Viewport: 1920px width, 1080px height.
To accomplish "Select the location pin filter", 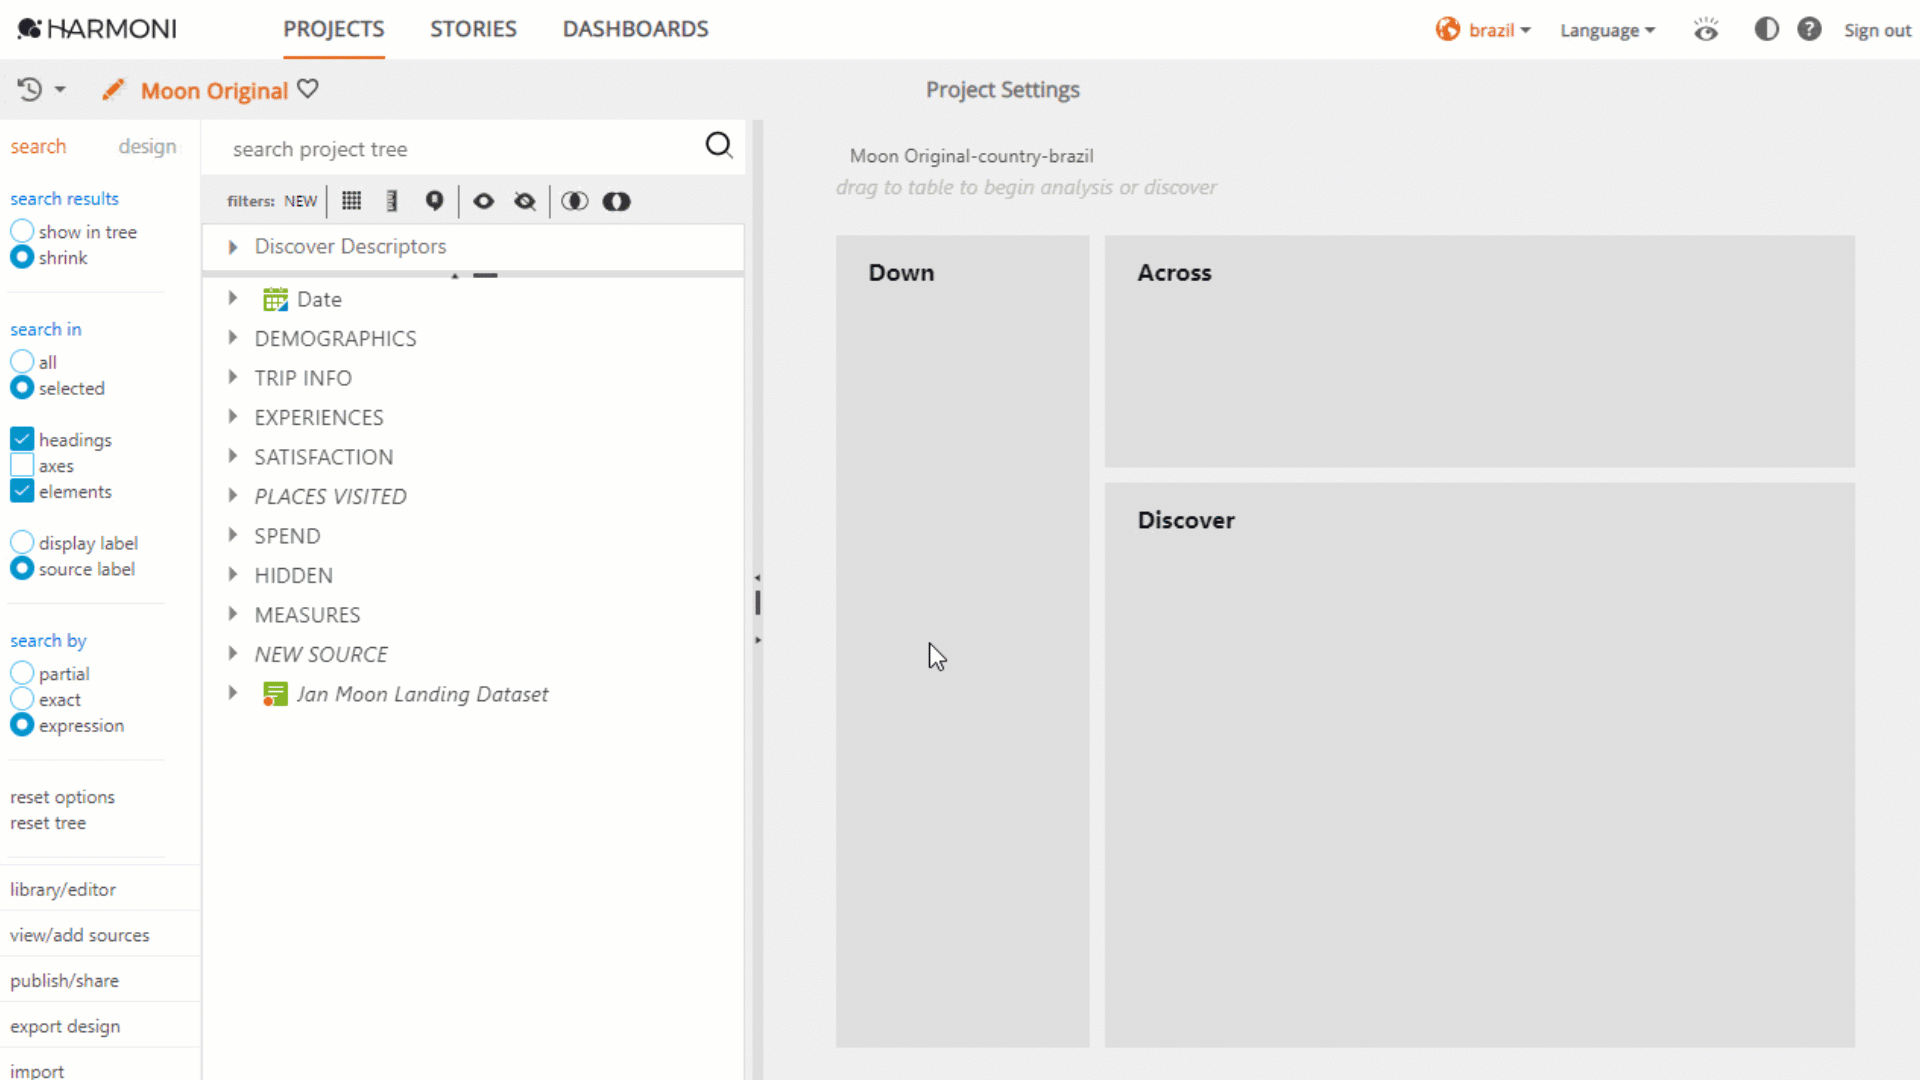I will [434, 201].
